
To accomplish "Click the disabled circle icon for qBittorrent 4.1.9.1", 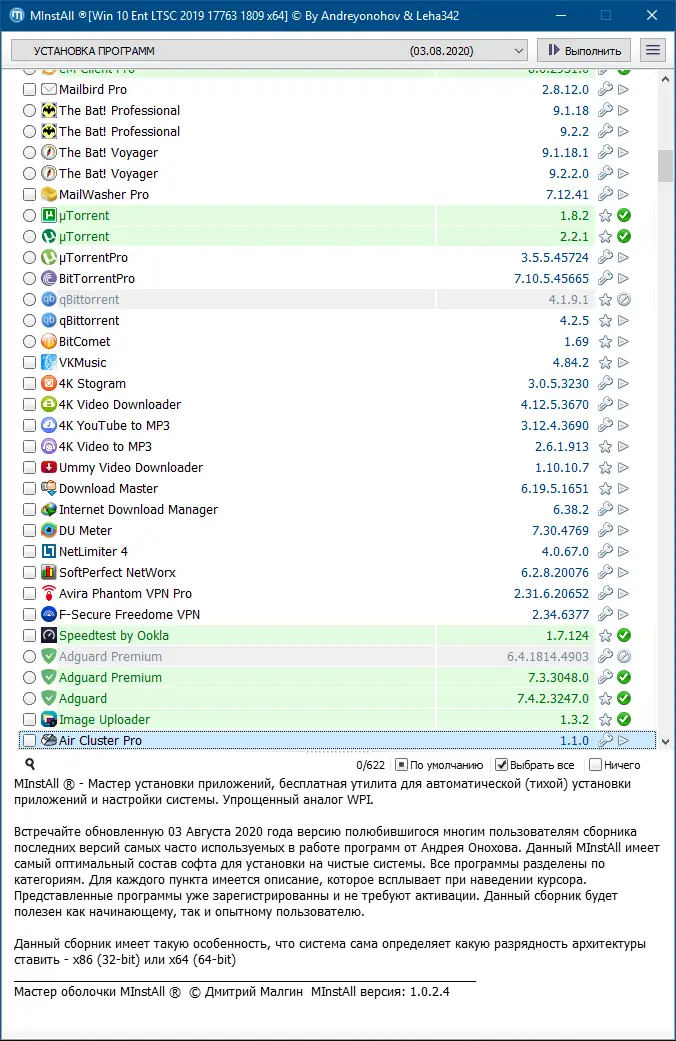I will (x=624, y=299).
